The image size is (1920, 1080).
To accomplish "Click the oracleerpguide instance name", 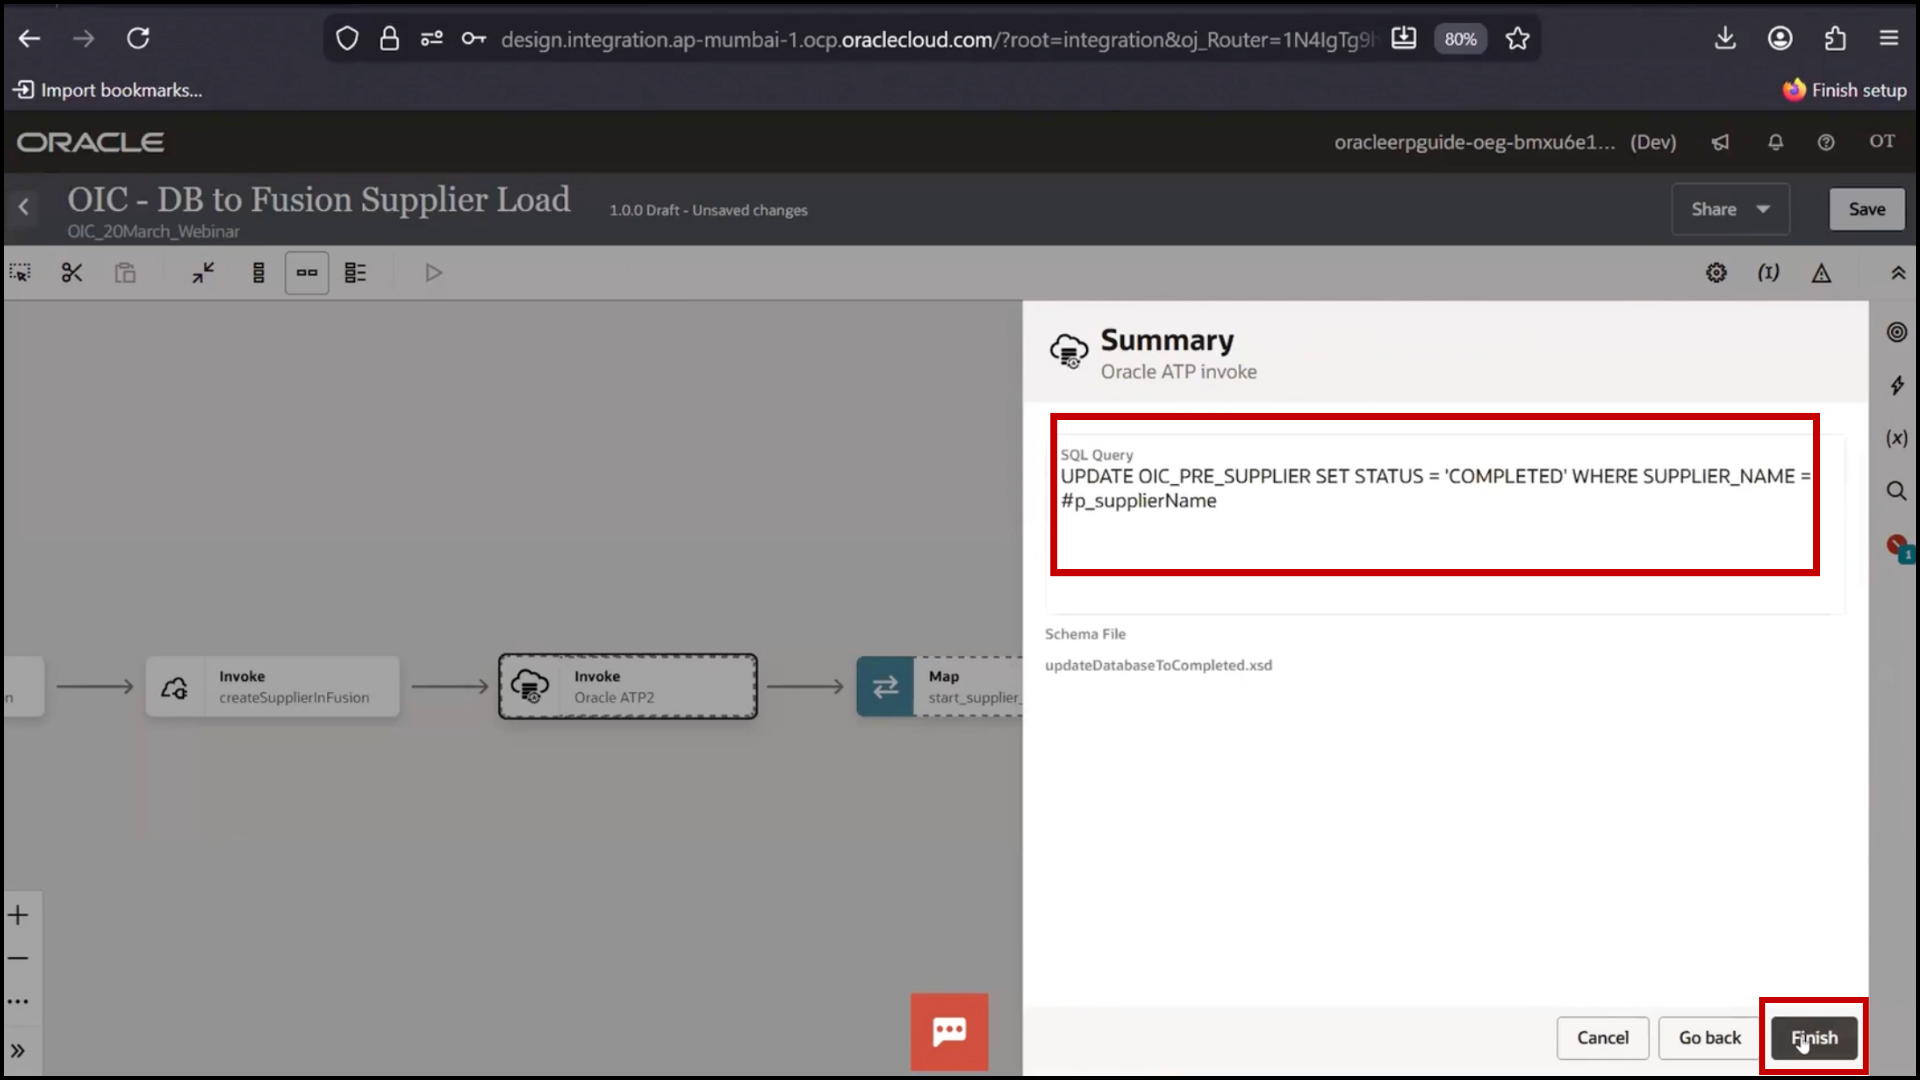I will click(x=1474, y=142).
